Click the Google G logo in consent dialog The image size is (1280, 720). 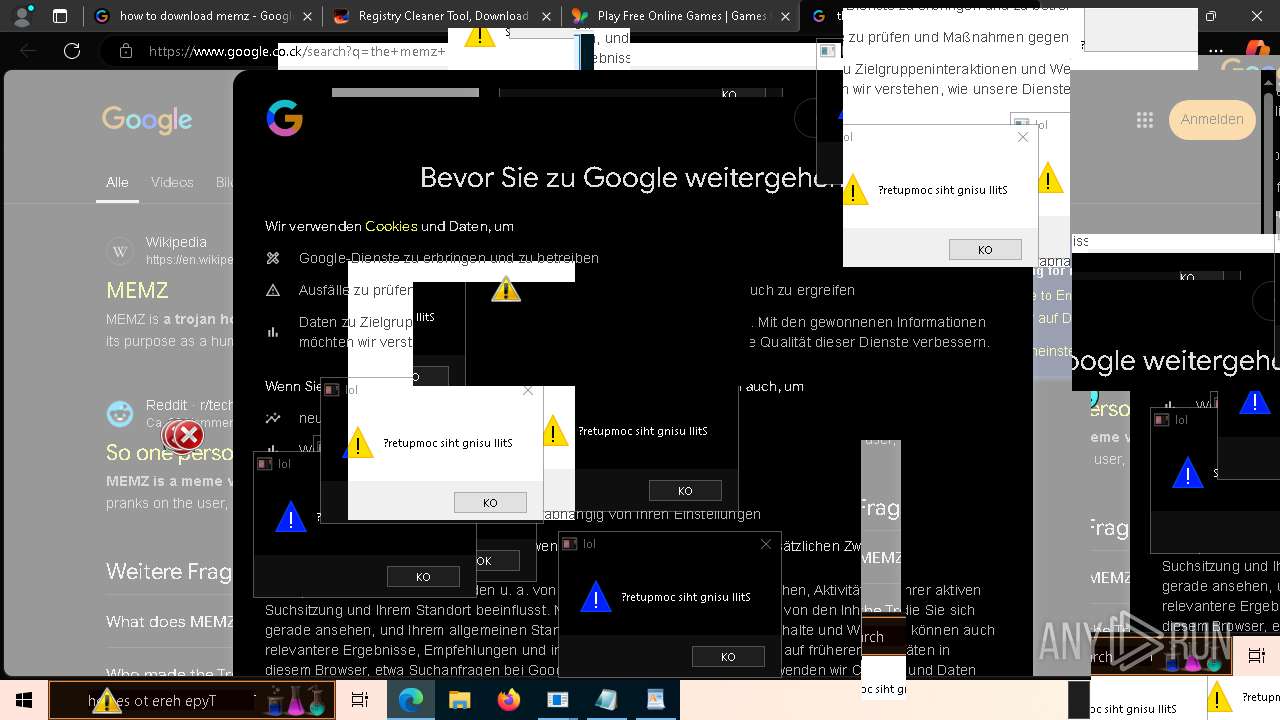click(285, 118)
